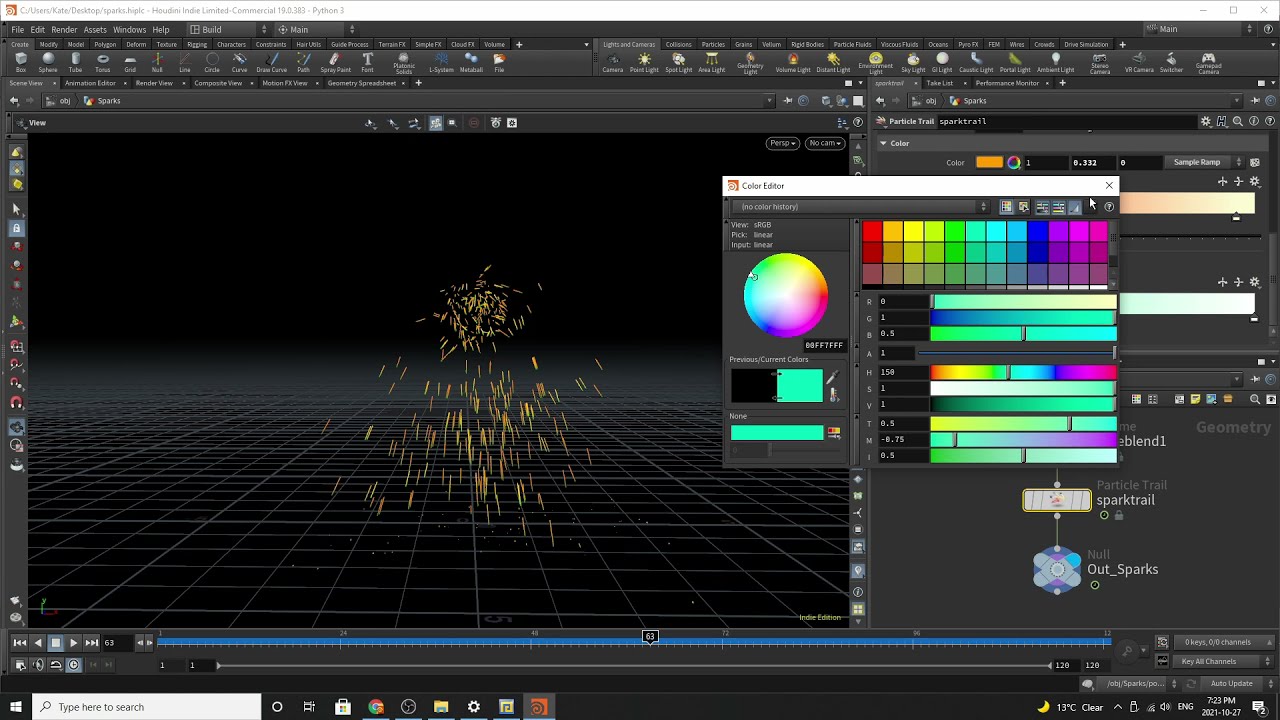
Task: Open the Assets menu
Action: [95, 30]
